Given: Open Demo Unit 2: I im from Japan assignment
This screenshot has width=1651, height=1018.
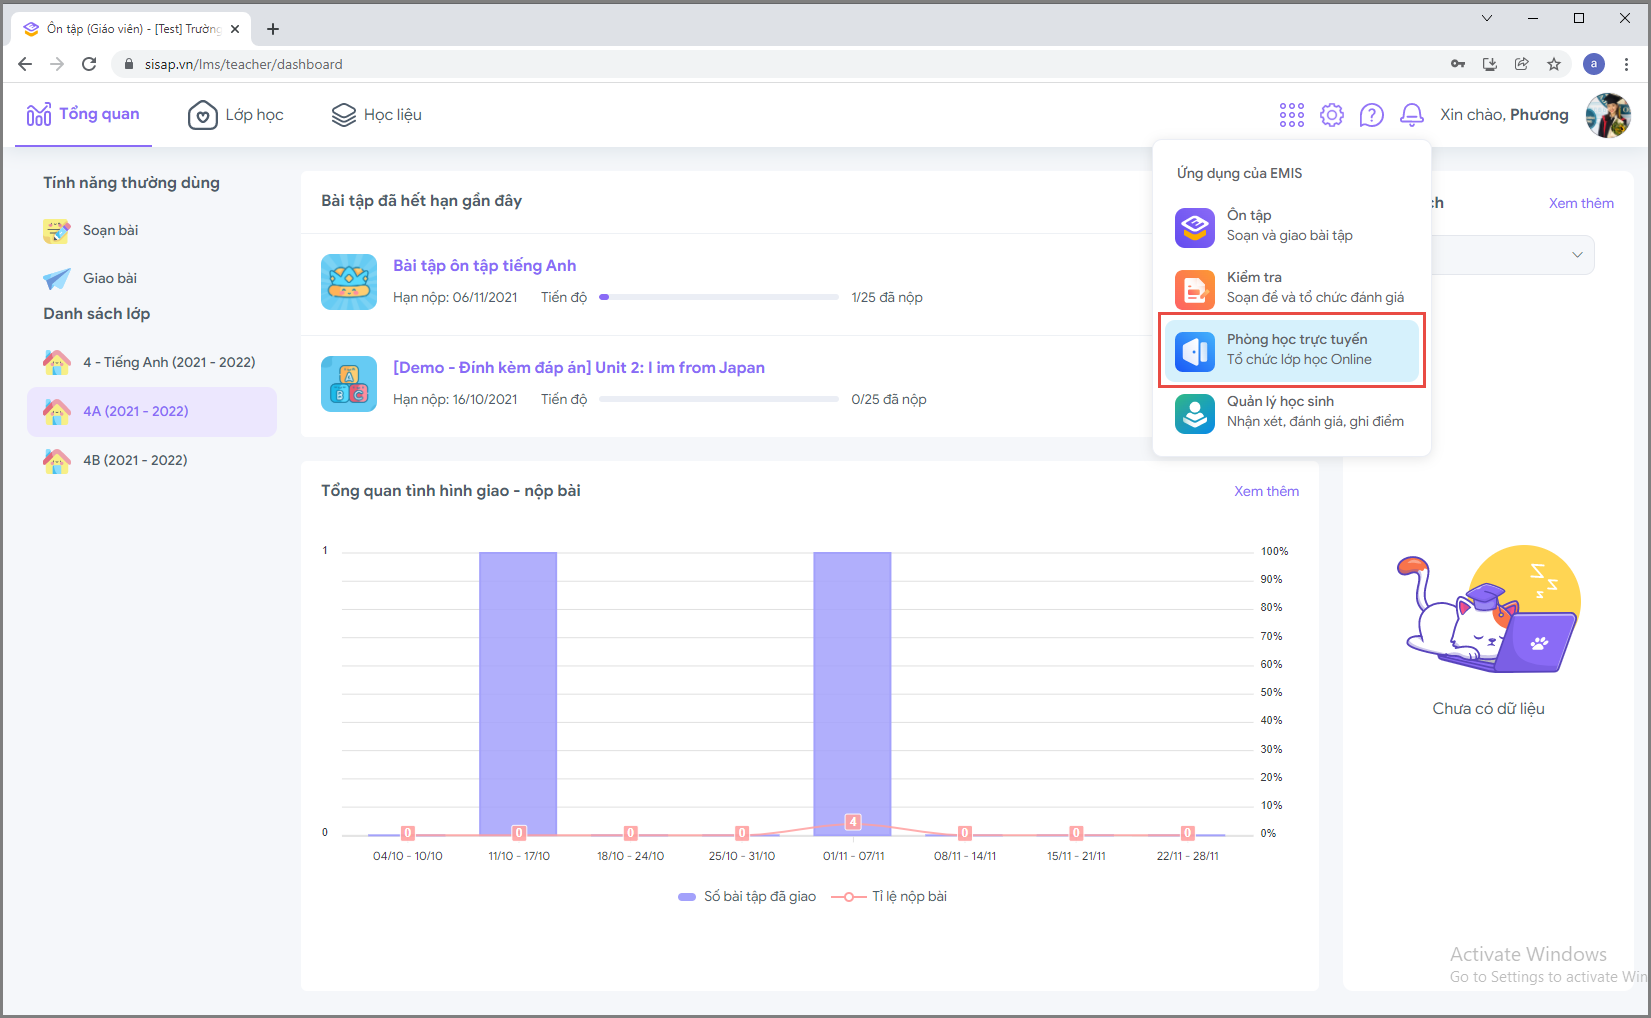Looking at the screenshot, I should point(579,368).
